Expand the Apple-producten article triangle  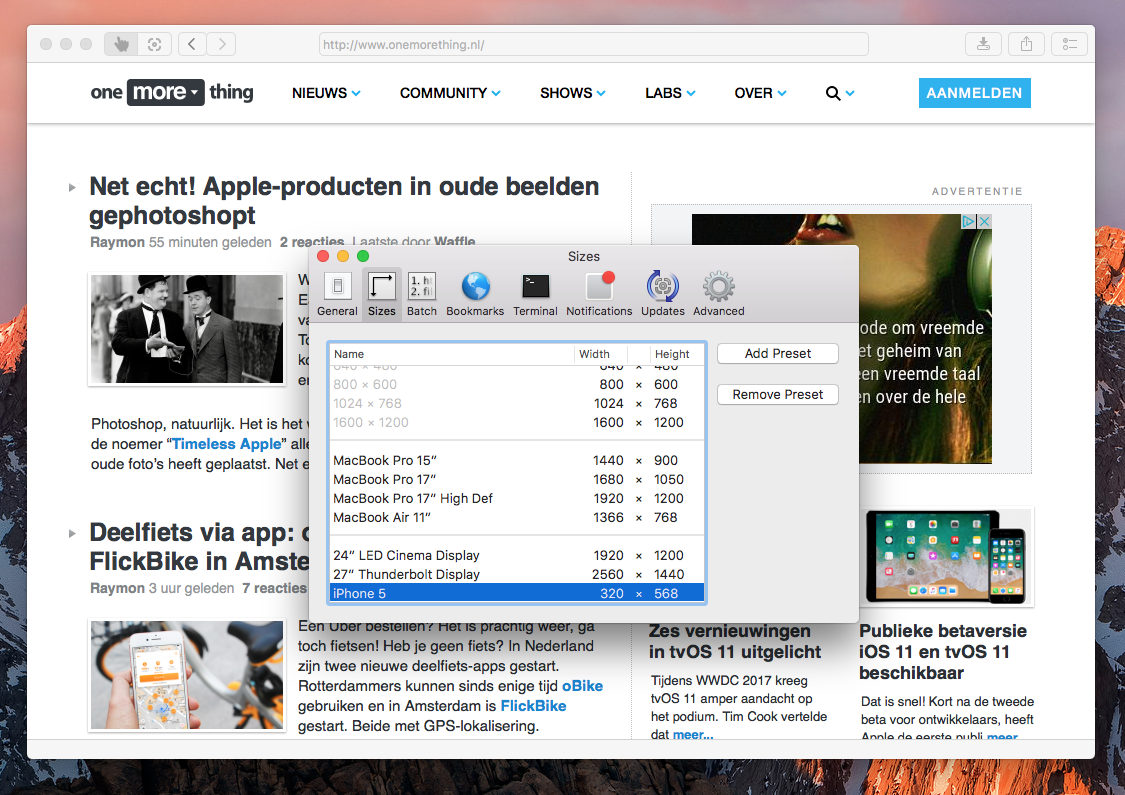coord(72,188)
